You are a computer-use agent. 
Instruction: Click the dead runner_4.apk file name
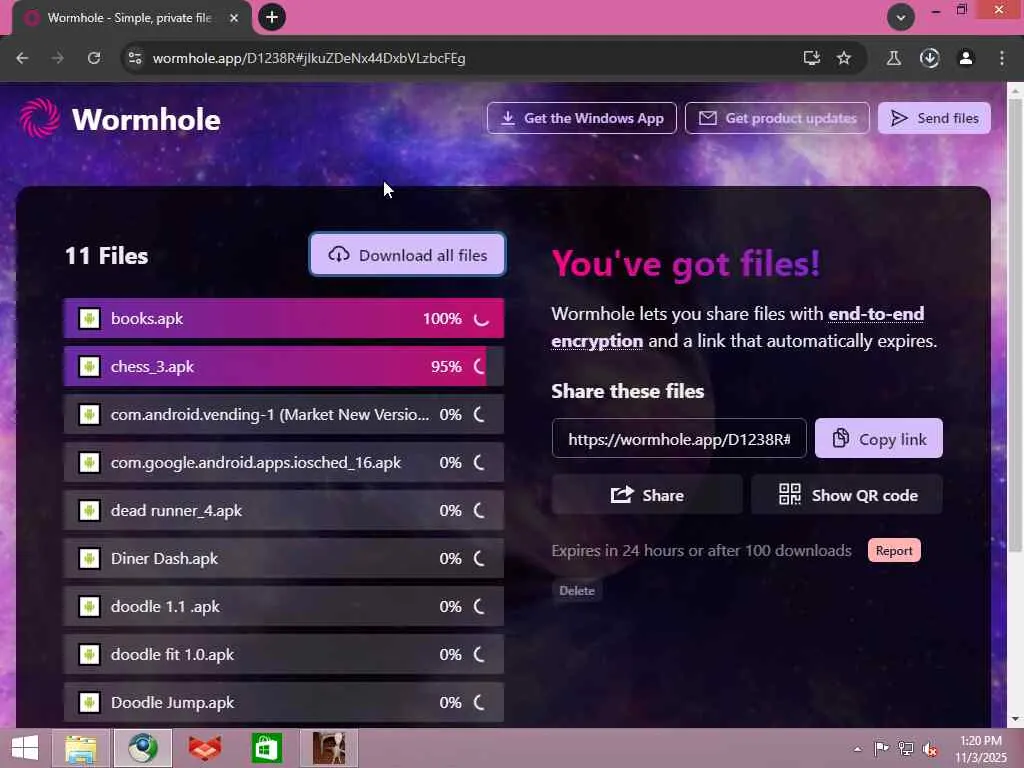(x=176, y=511)
